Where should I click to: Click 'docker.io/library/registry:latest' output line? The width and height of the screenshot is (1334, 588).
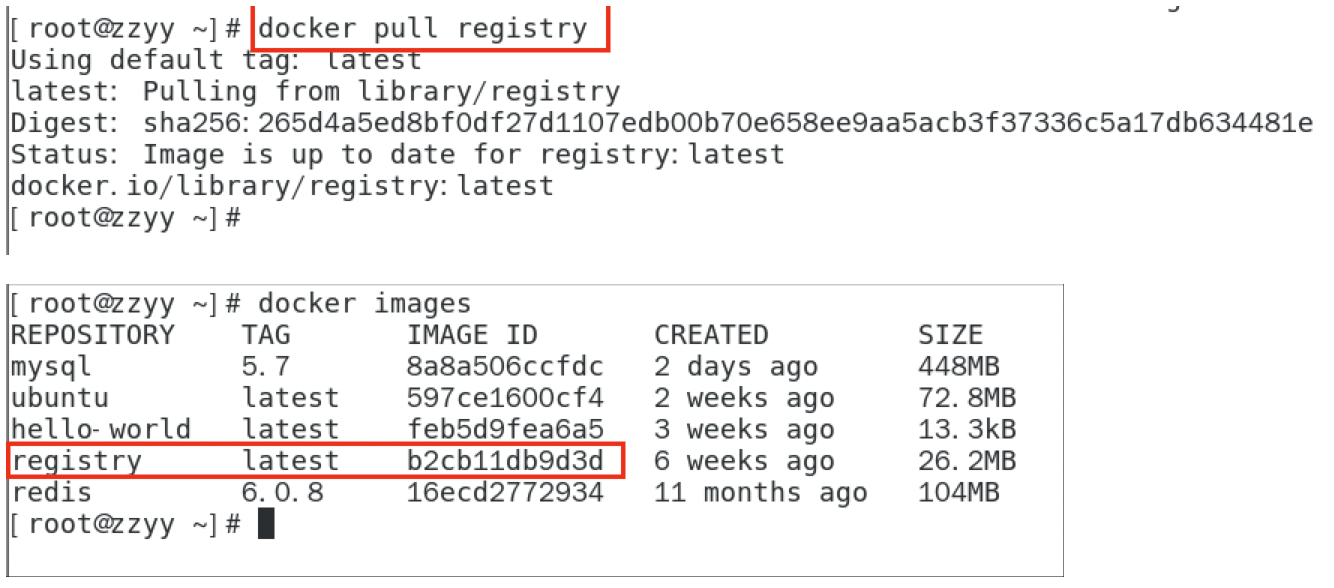[281, 186]
